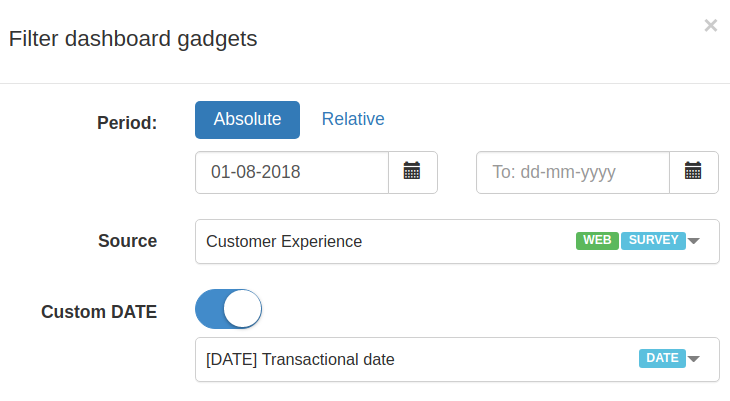
Task: Close the Filter dashboard gadgets dialog
Action: coord(710,25)
